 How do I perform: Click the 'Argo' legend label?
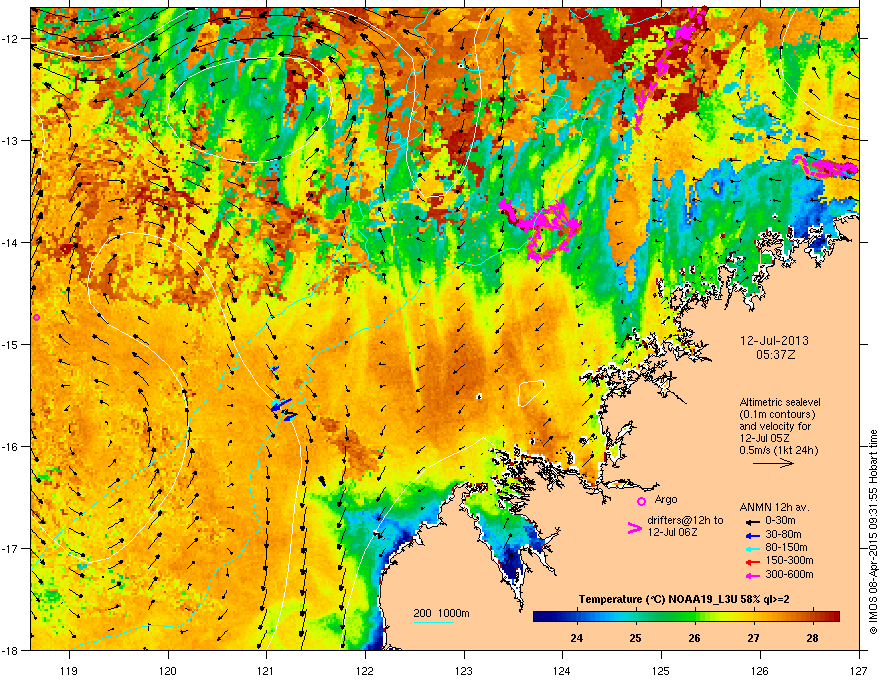666,499
